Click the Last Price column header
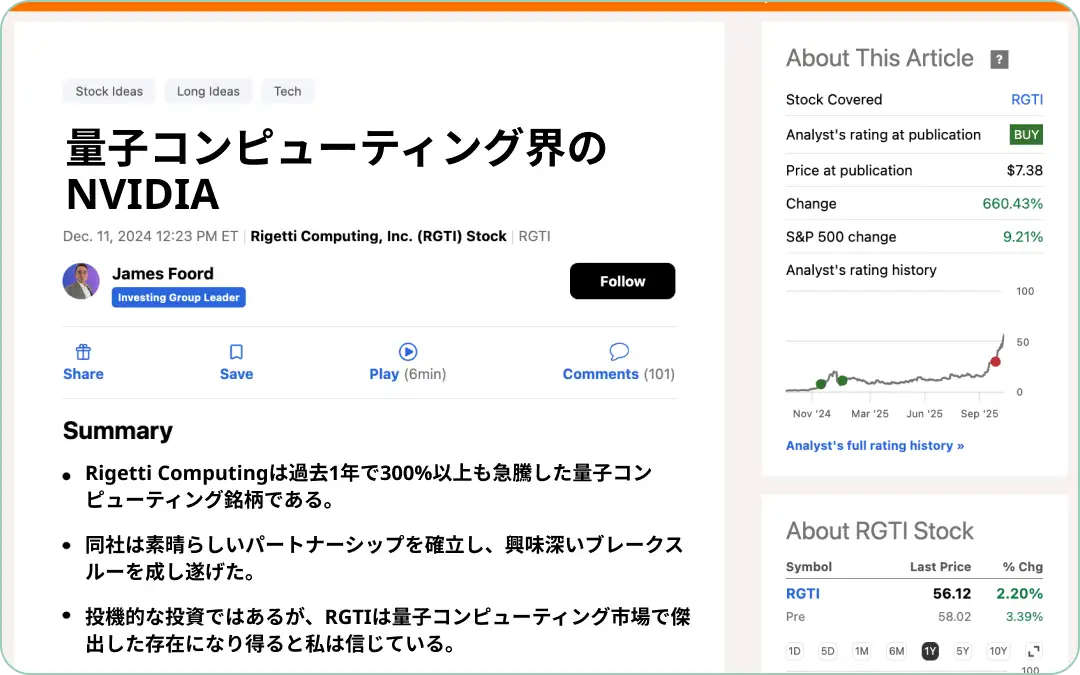This screenshot has height=675, width=1080. click(x=940, y=566)
